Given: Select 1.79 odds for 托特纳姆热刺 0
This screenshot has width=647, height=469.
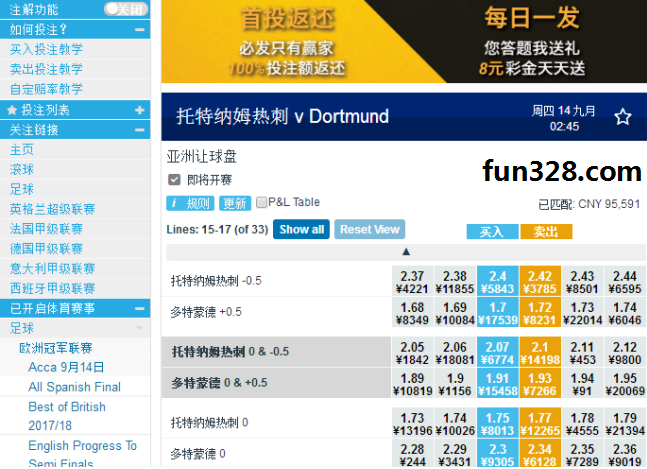Looking at the screenshot, I should (x=625, y=423).
